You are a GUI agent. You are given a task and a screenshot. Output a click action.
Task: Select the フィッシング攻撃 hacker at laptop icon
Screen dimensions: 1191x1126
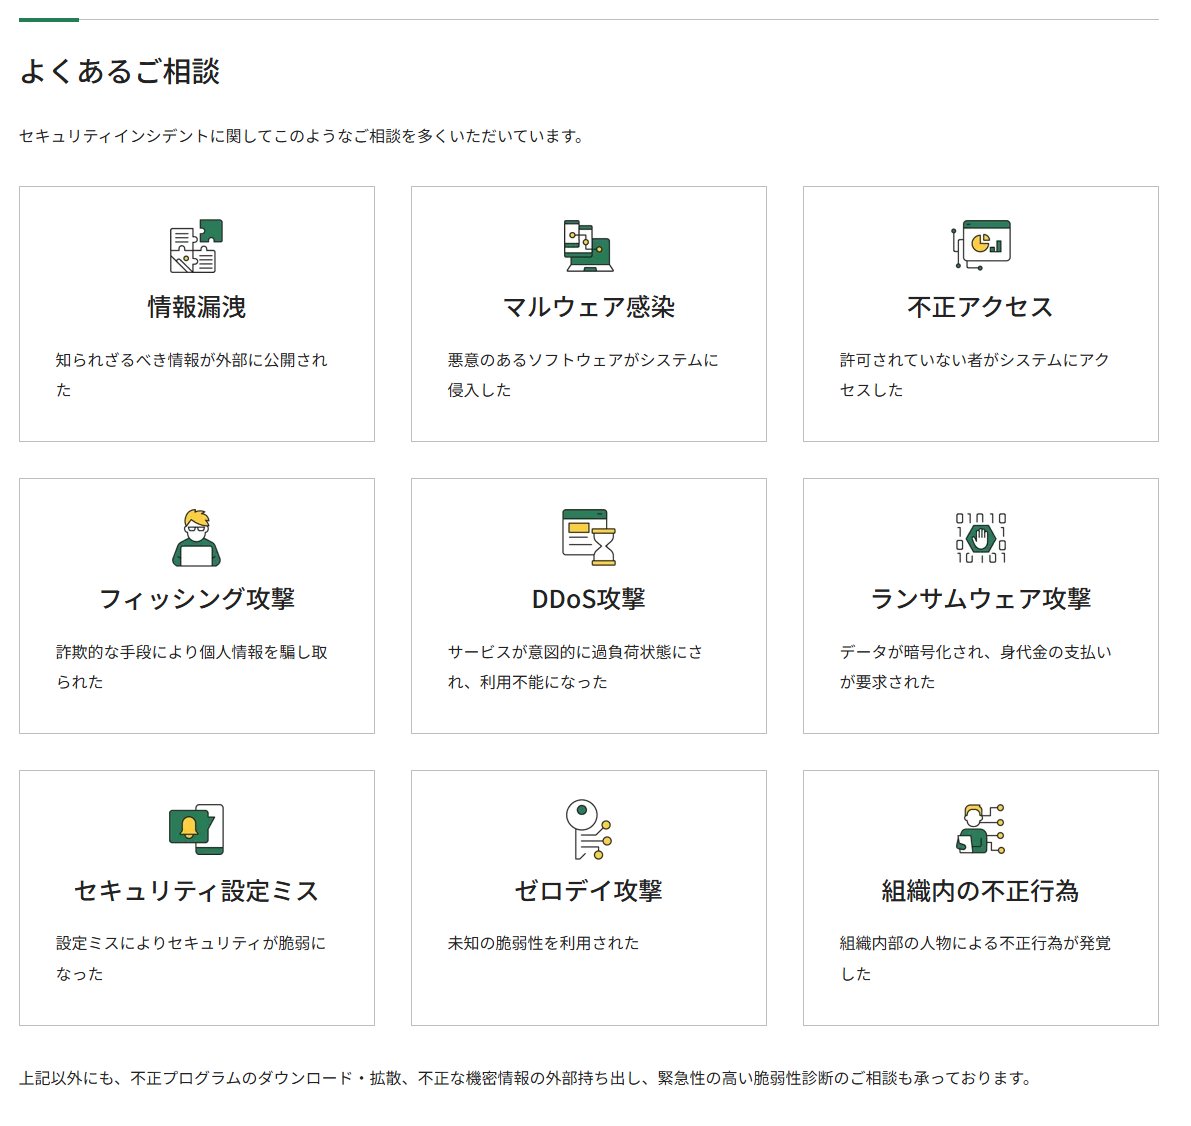coord(196,538)
